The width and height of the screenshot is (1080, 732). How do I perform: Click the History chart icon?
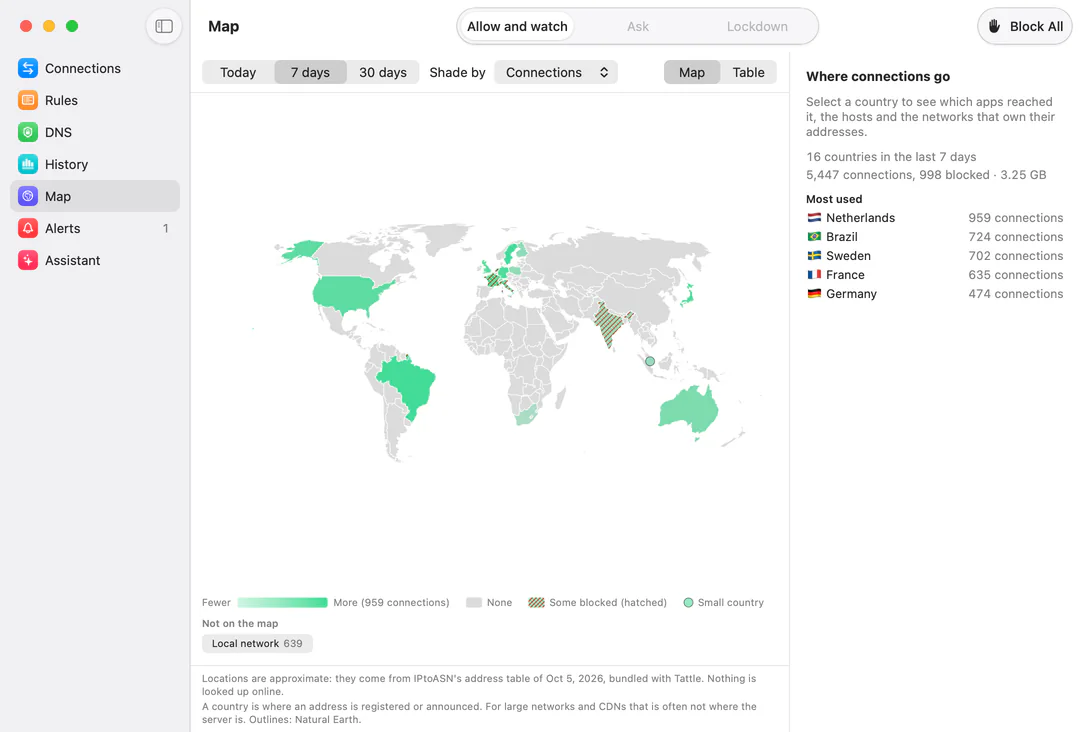click(28, 164)
